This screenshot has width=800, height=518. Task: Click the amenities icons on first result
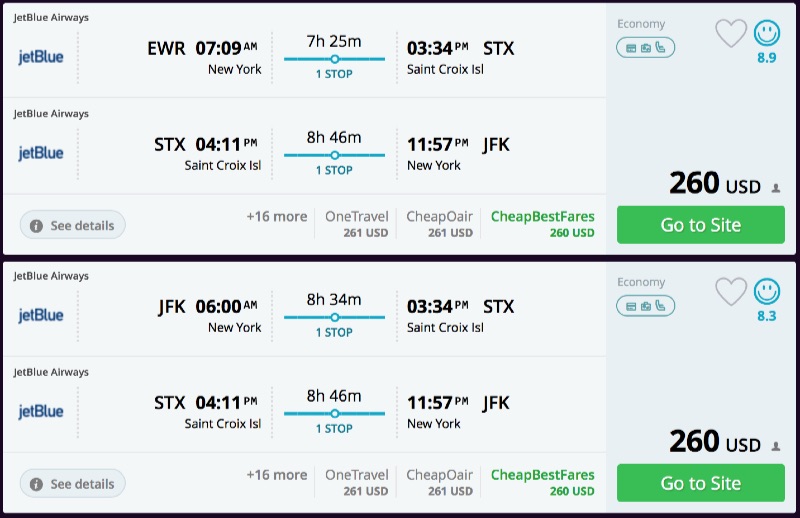click(645, 47)
